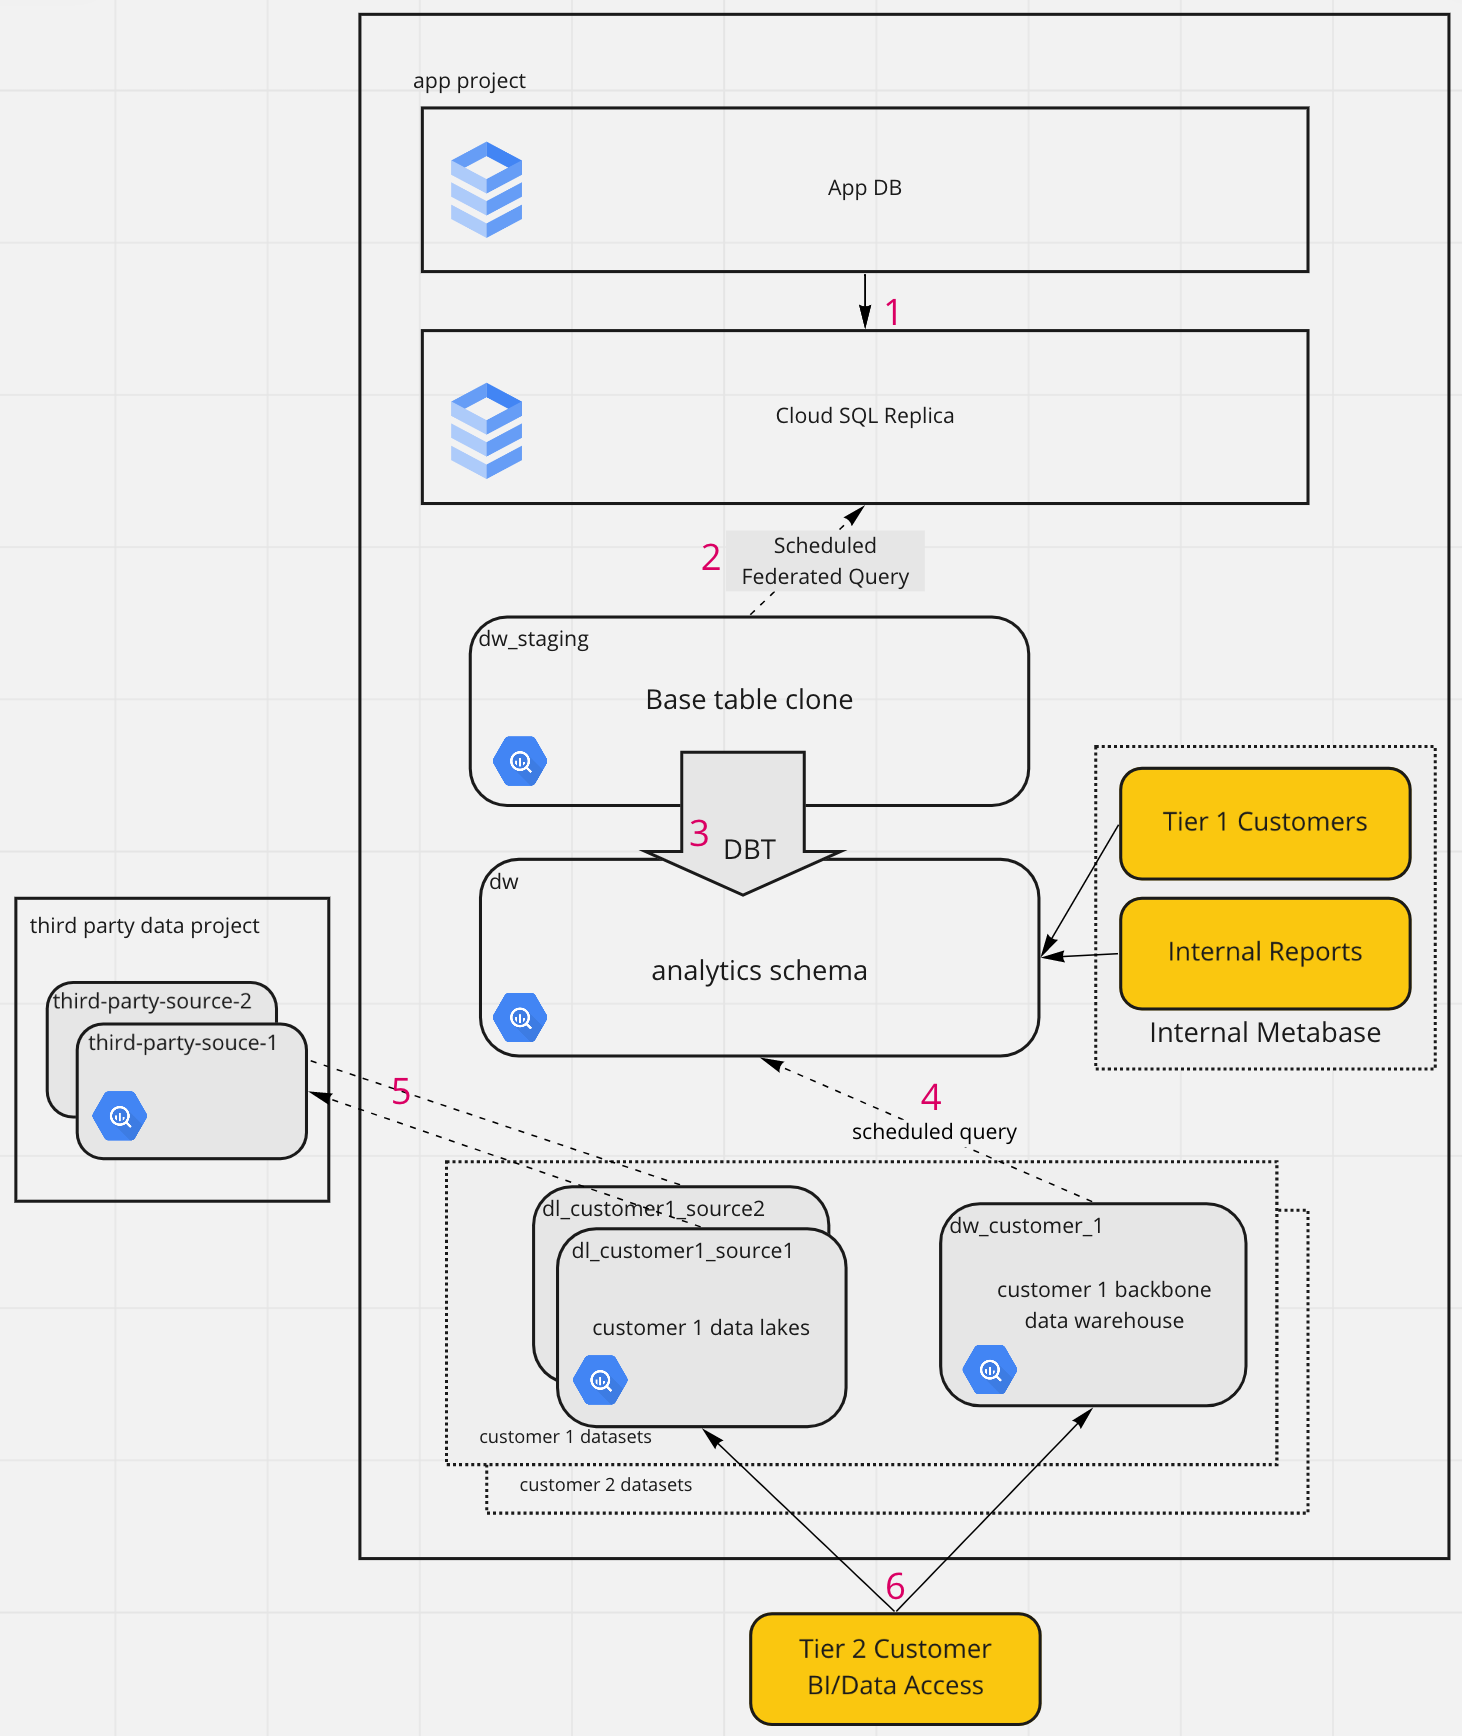
Task: Click BigQuery icon in dw_customer_1 box
Action: pos(990,1370)
